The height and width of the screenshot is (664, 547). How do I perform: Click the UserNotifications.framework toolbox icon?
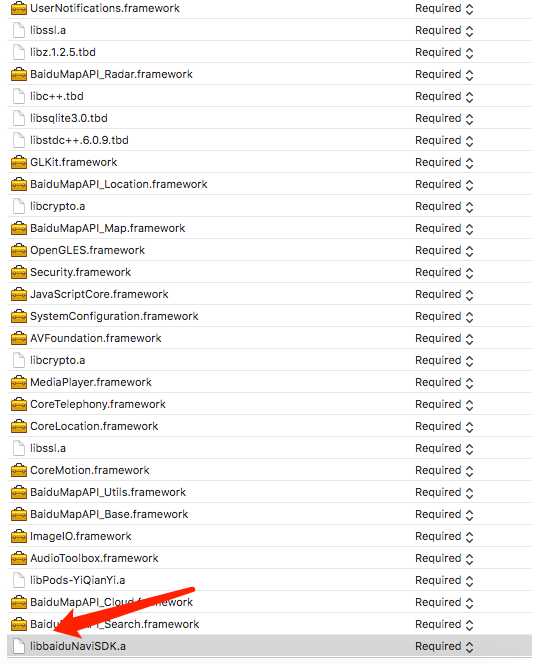(x=19, y=8)
